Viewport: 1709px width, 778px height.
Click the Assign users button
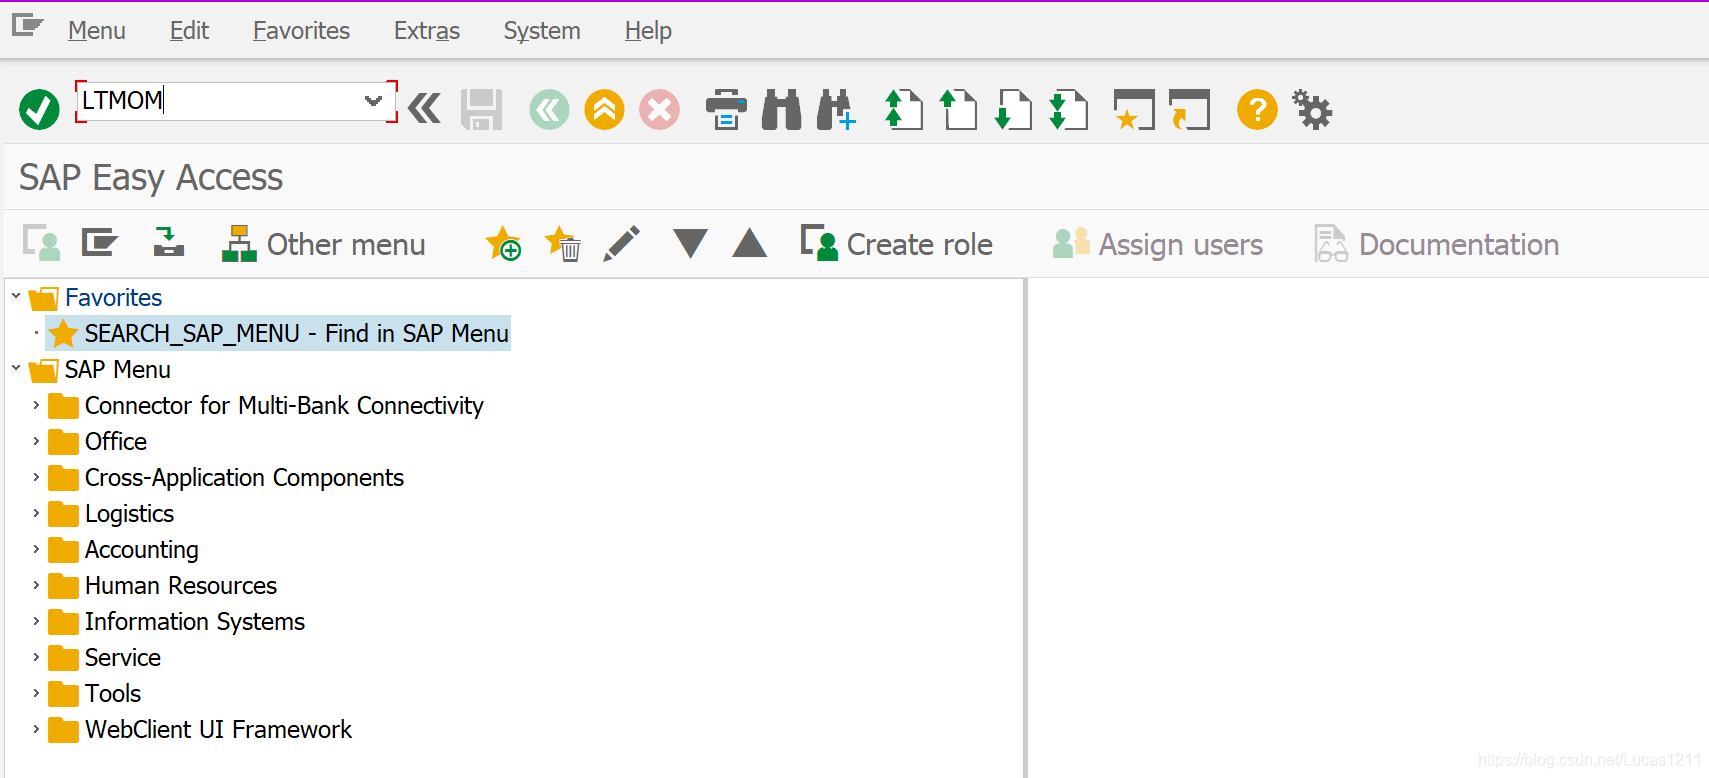[1157, 244]
